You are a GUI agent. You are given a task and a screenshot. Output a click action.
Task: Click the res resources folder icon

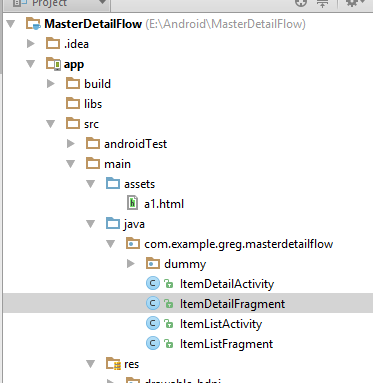tap(113, 364)
